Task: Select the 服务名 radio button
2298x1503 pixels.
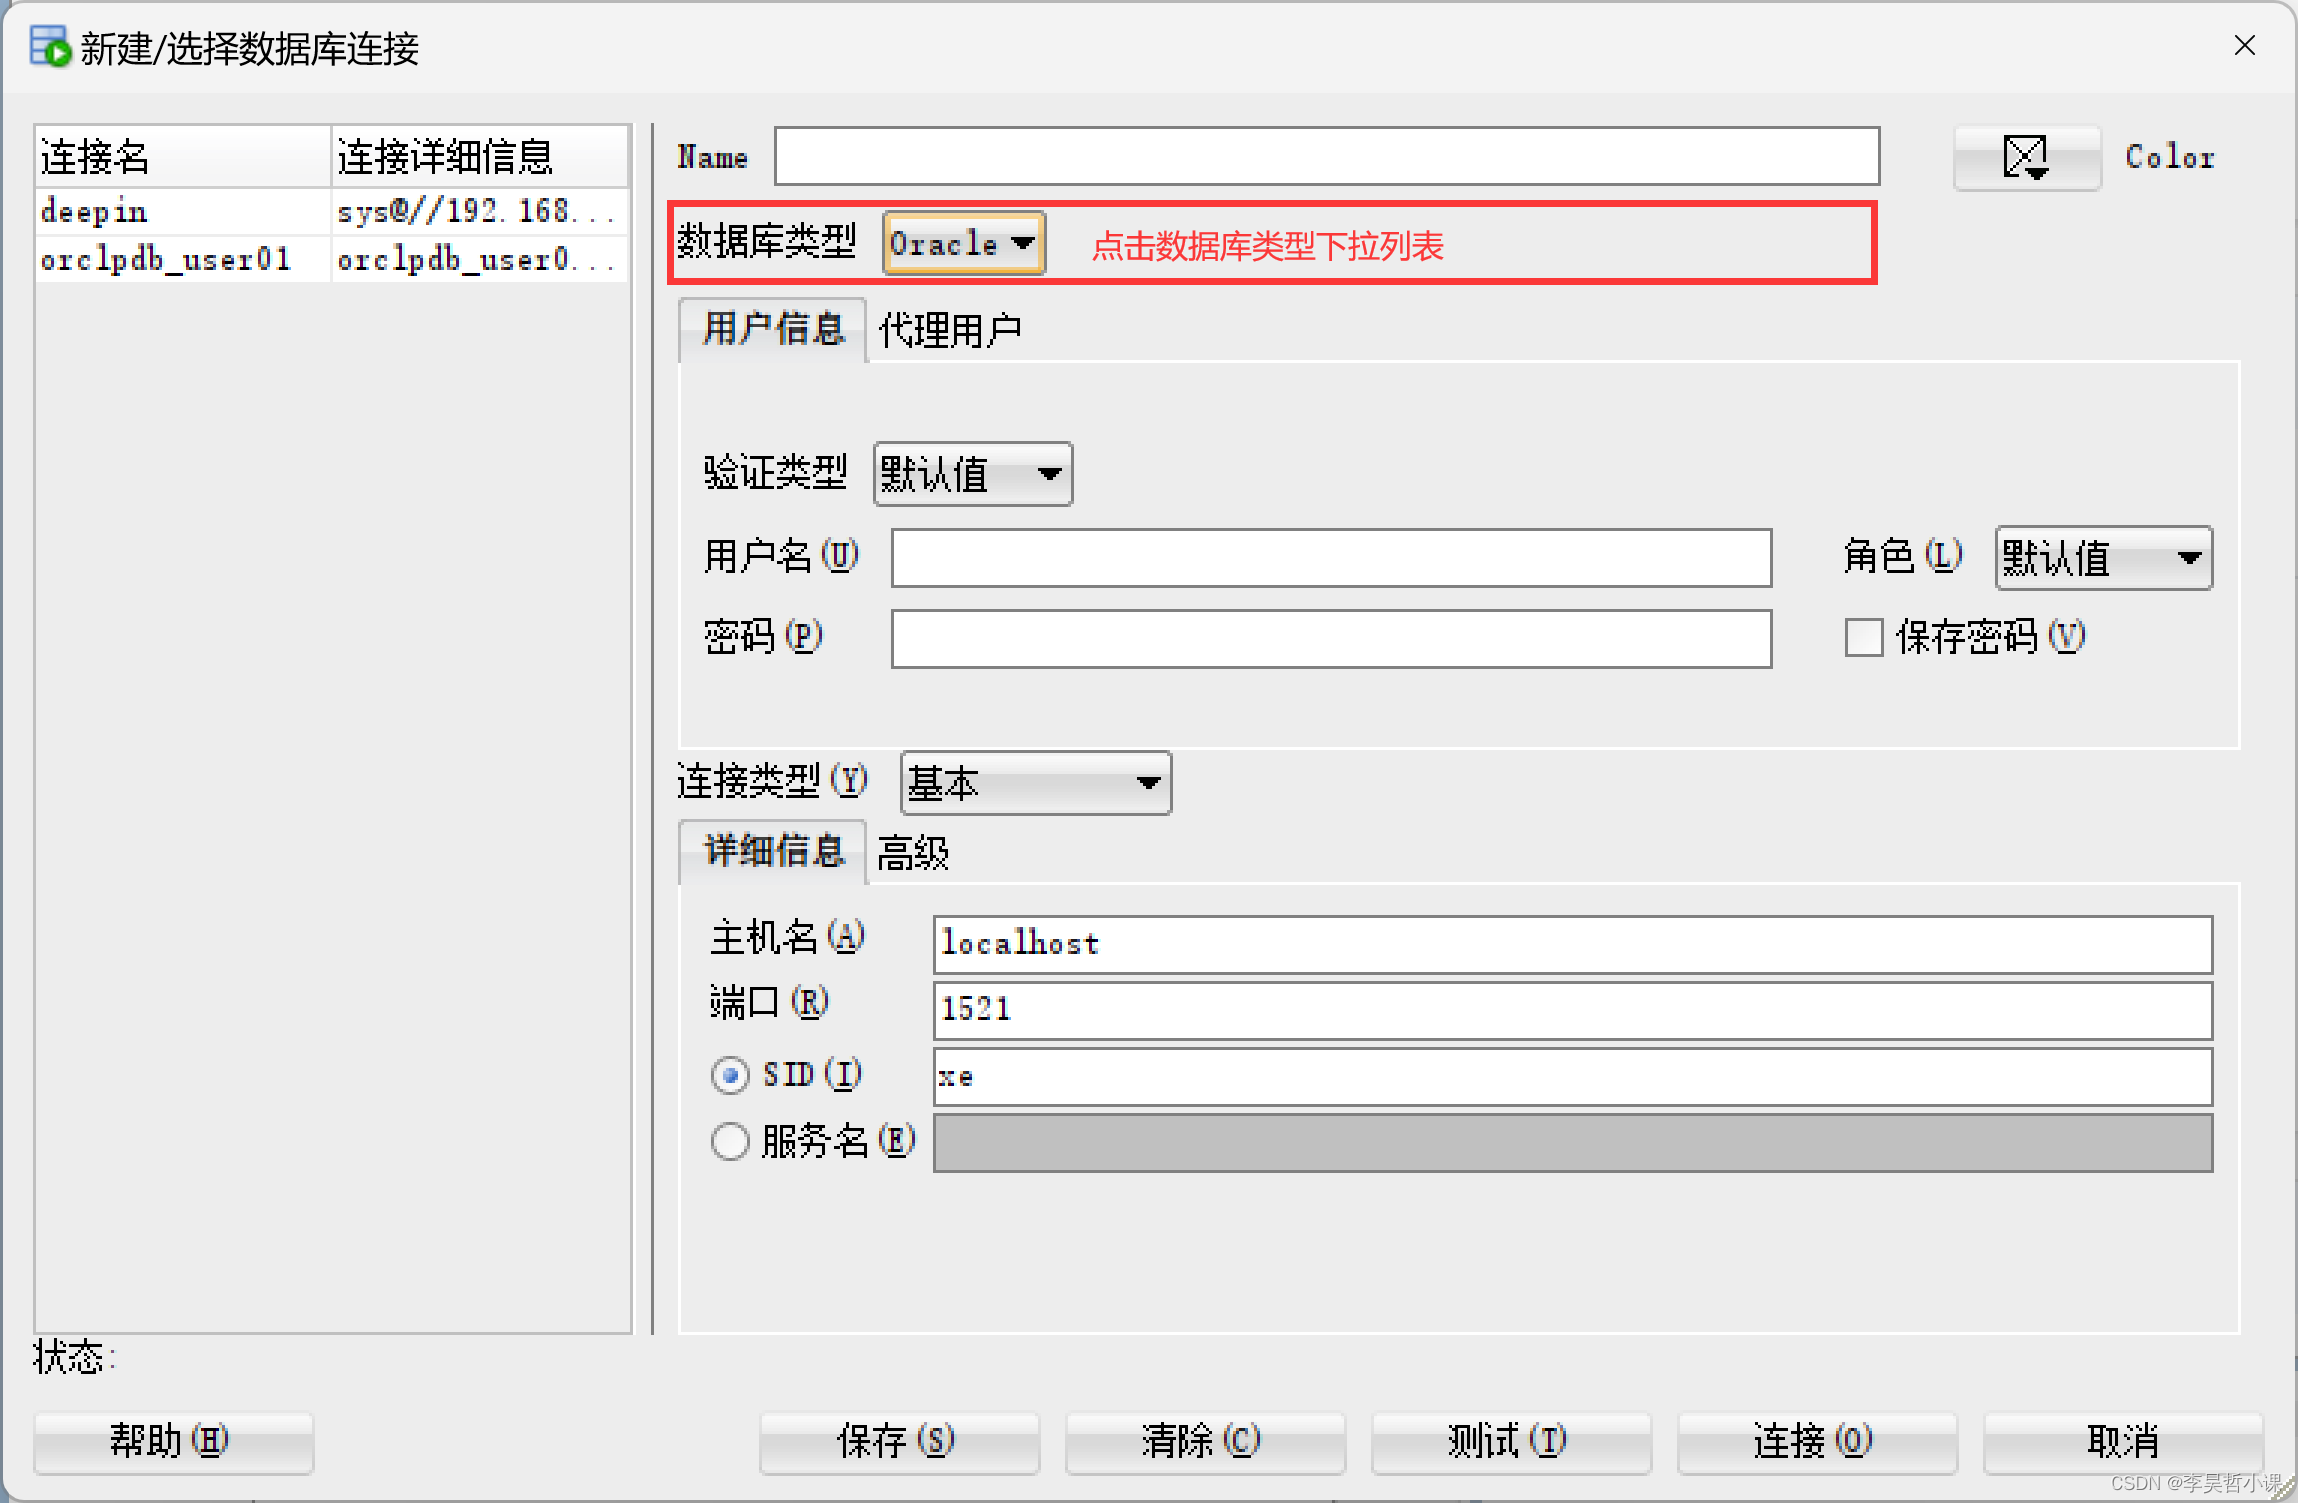Action: tap(730, 1141)
